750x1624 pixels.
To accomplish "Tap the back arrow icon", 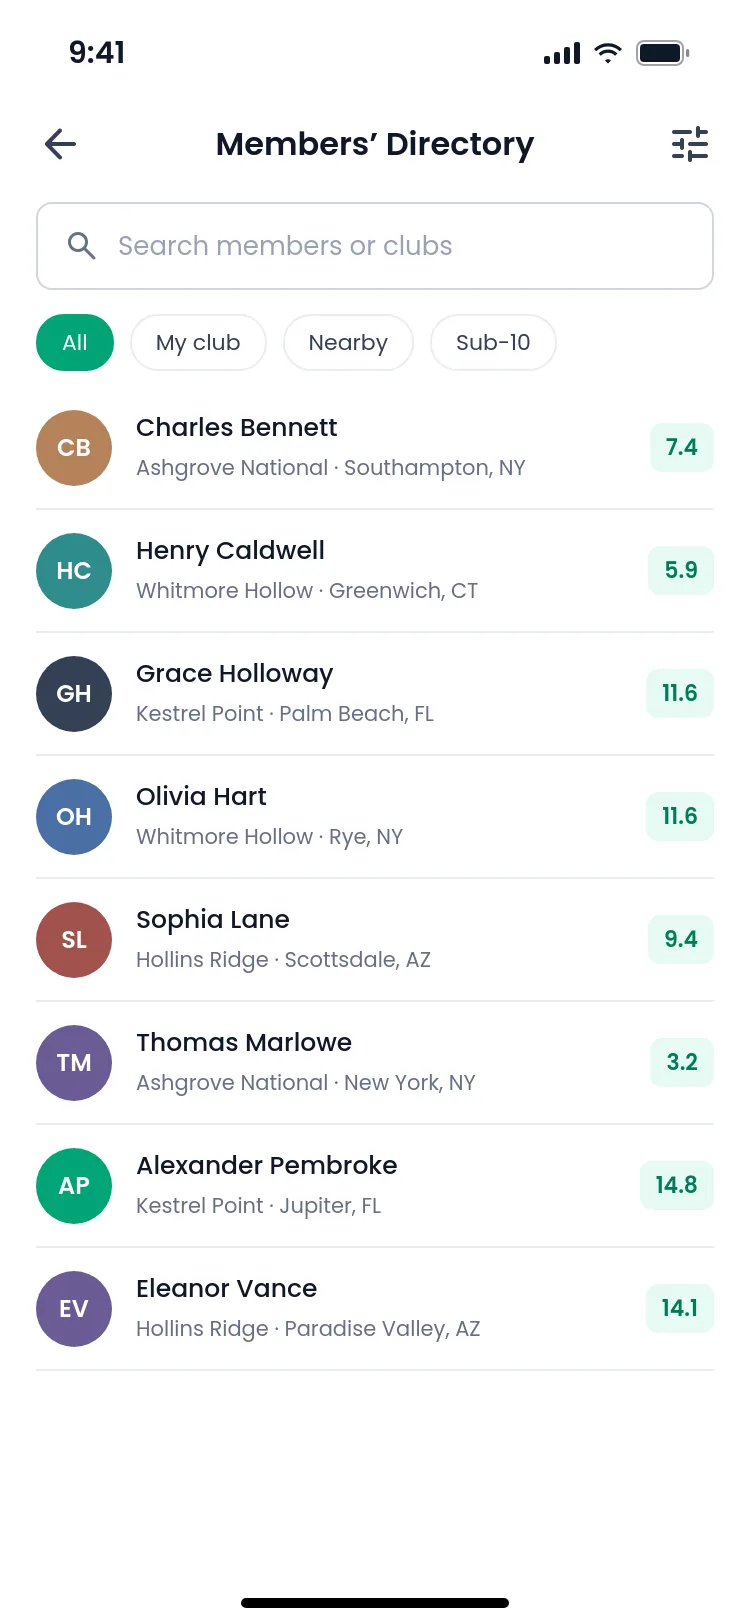I will (x=60, y=144).
